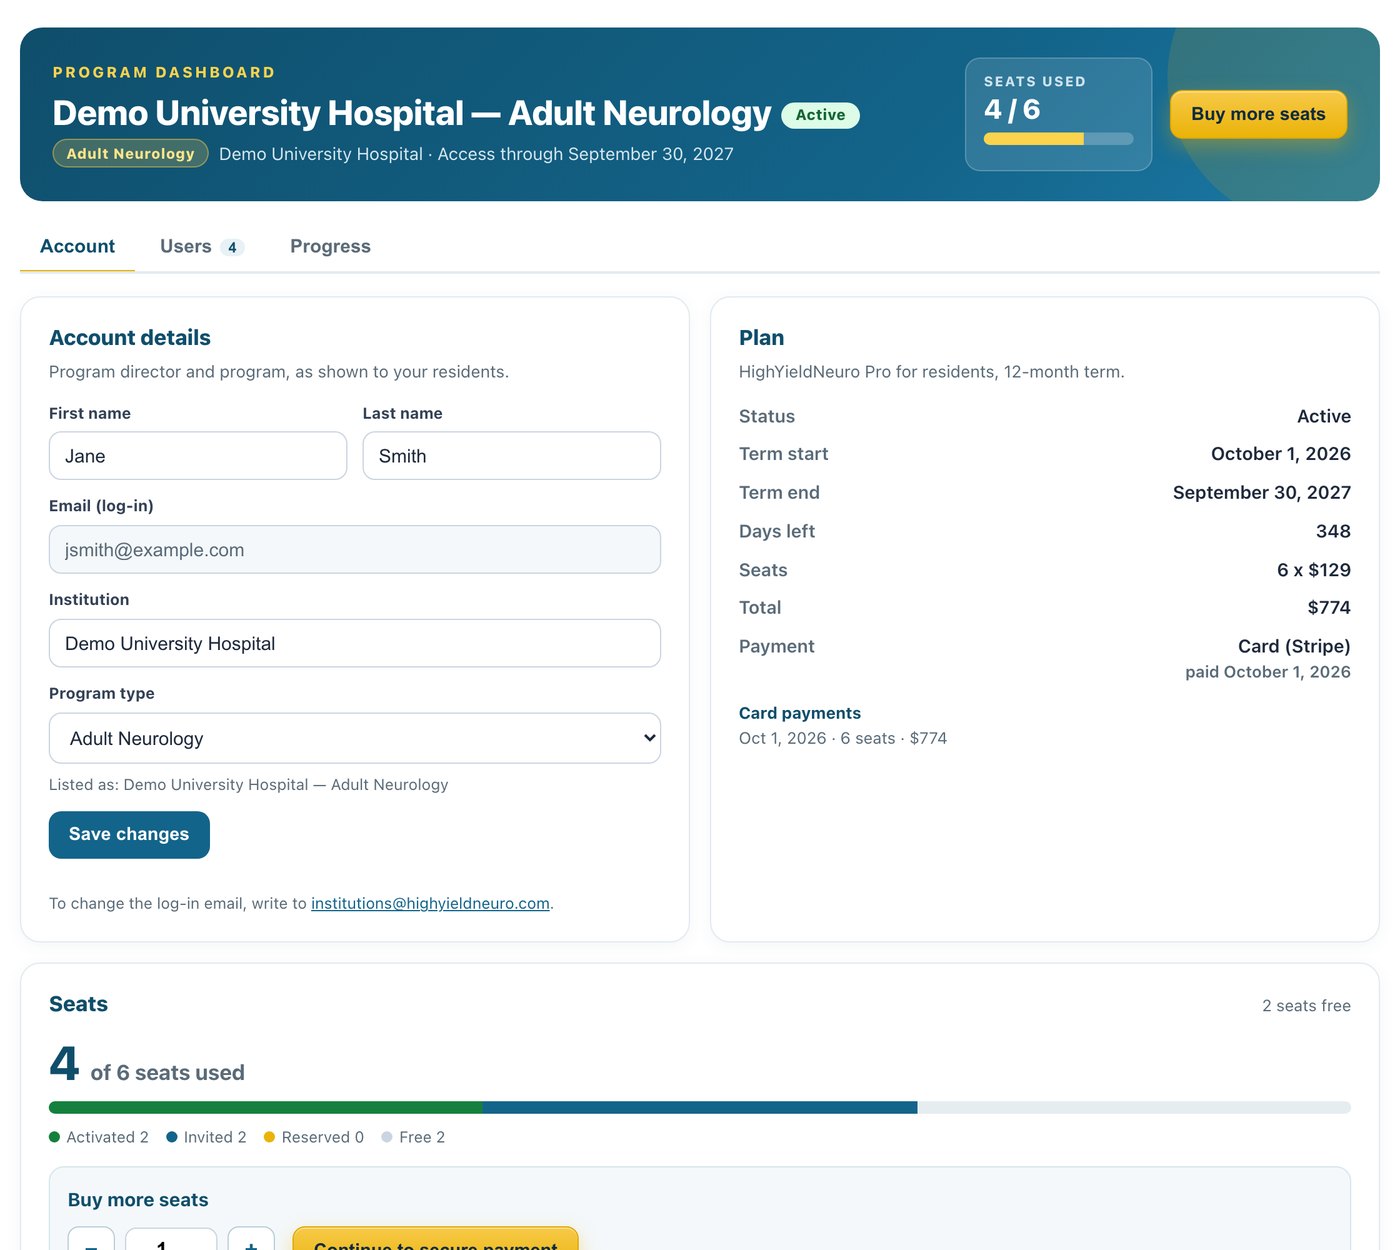The image size is (1400, 1250).
Task: Click the Adult Neurology pill in header
Action: [x=130, y=153]
